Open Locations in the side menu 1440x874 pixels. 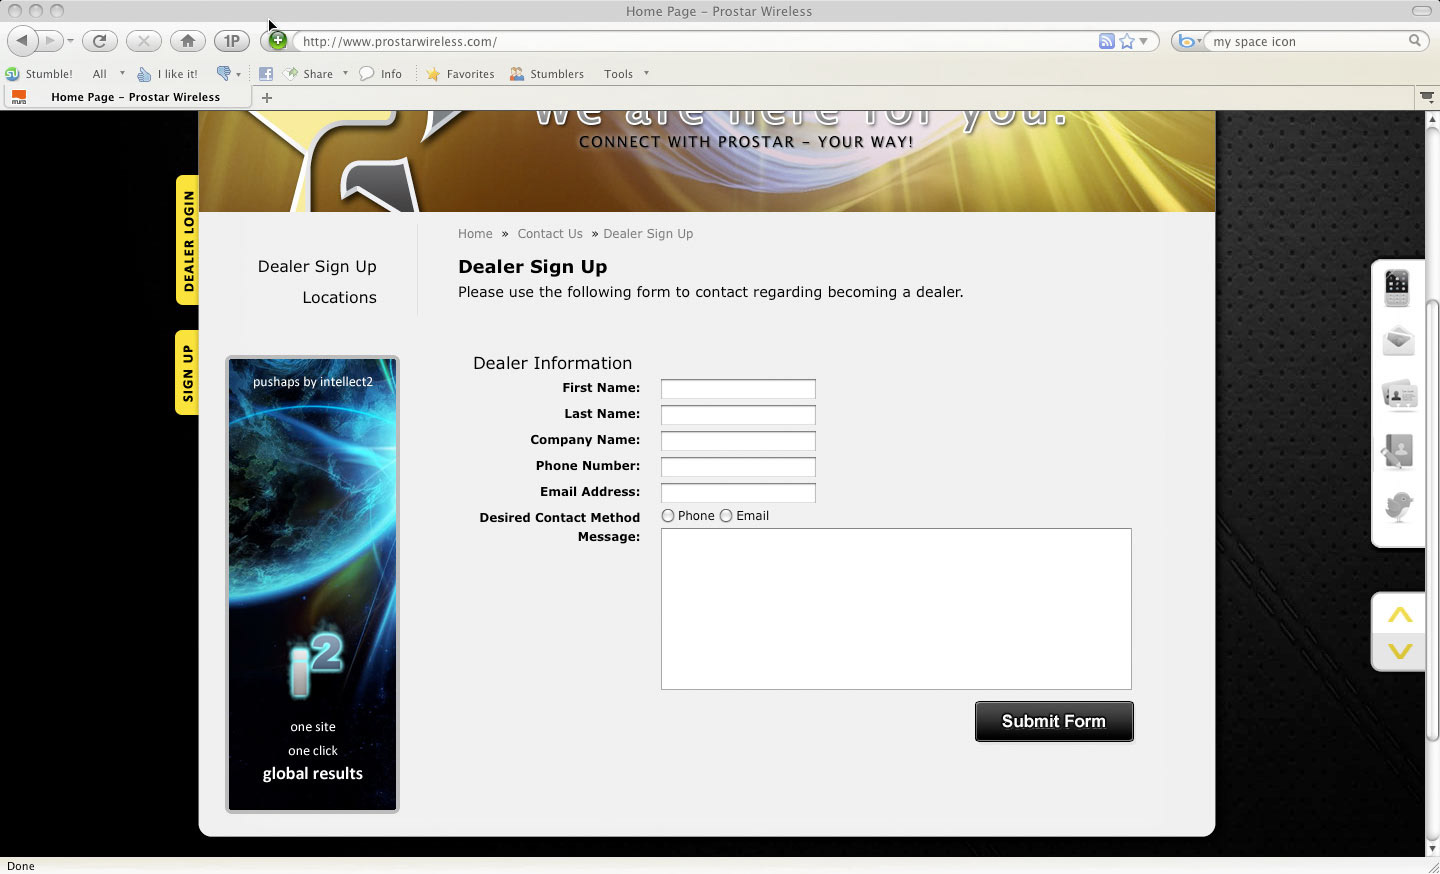(x=339, y=298)
